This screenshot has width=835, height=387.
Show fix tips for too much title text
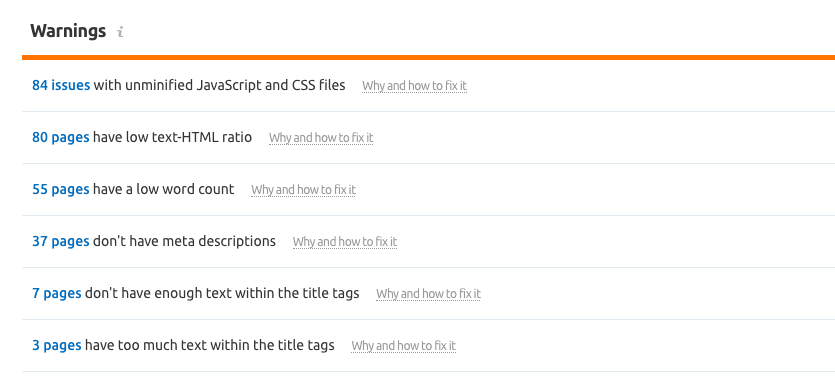(404, 346)
